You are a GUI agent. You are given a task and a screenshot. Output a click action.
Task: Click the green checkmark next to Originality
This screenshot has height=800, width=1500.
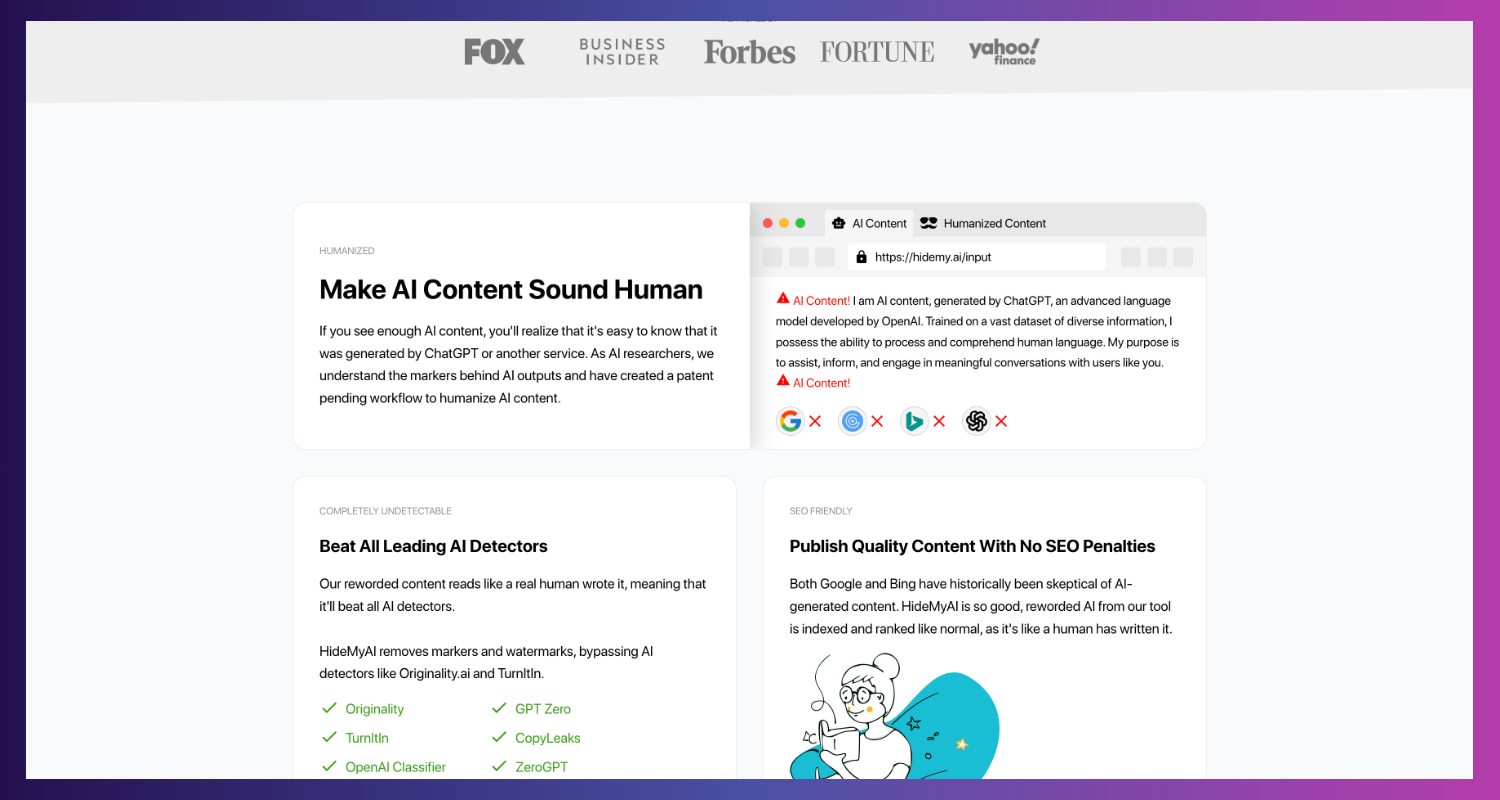[329, 708]
